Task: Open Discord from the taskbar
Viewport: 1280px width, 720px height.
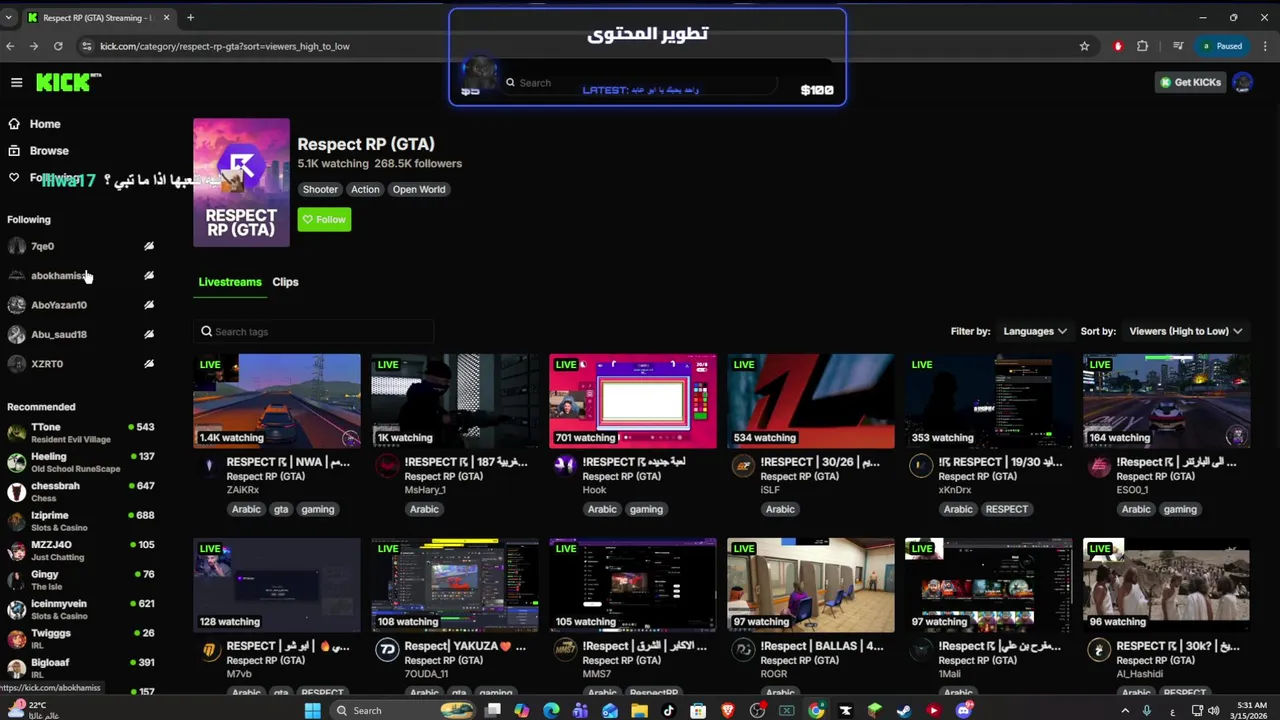Action: pos(963,710)
